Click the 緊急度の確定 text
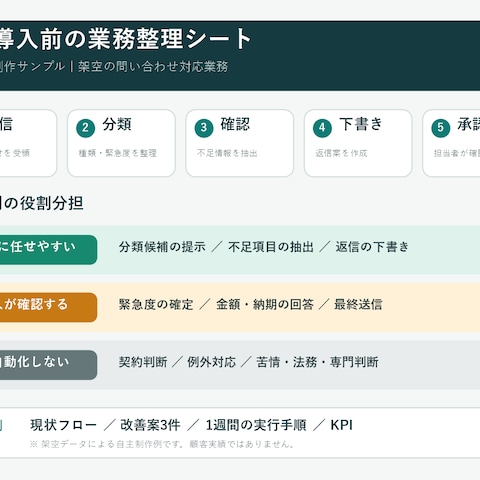The image size is (480, 480). (x=156, y=304)
